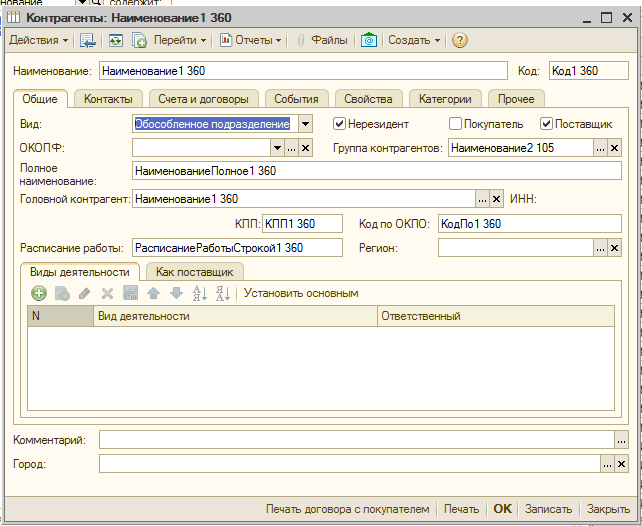Click into the Полное наименование field

(376, 172)
